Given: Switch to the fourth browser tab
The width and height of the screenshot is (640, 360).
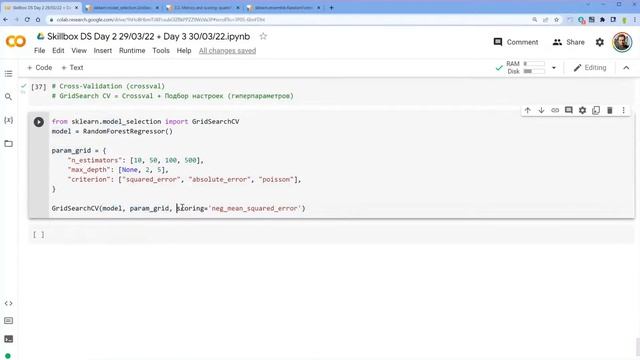Looking at the screenshot, I should pos(284,8).
